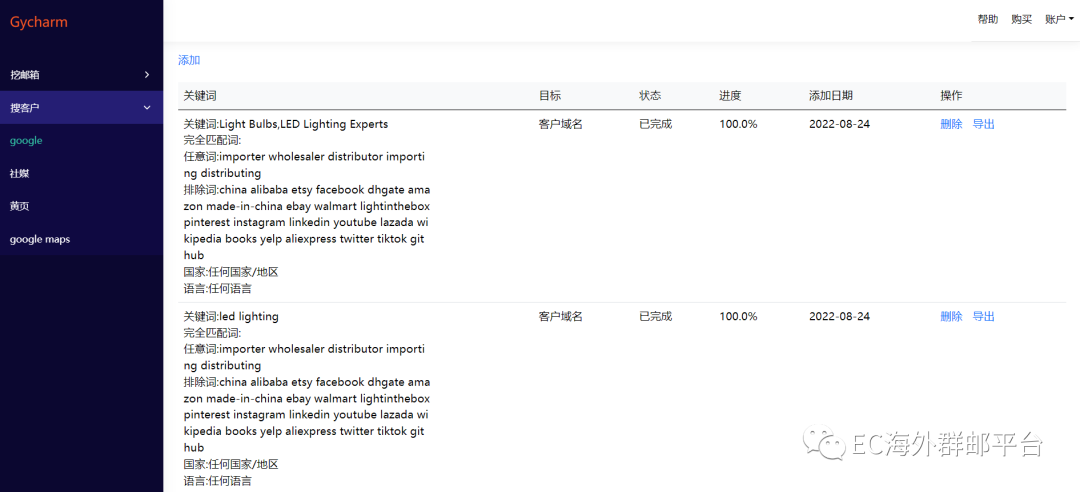Viewport: 1080px width, 492px height.
Task: Select google maps in sidebar
Action: tap(40, 239)
